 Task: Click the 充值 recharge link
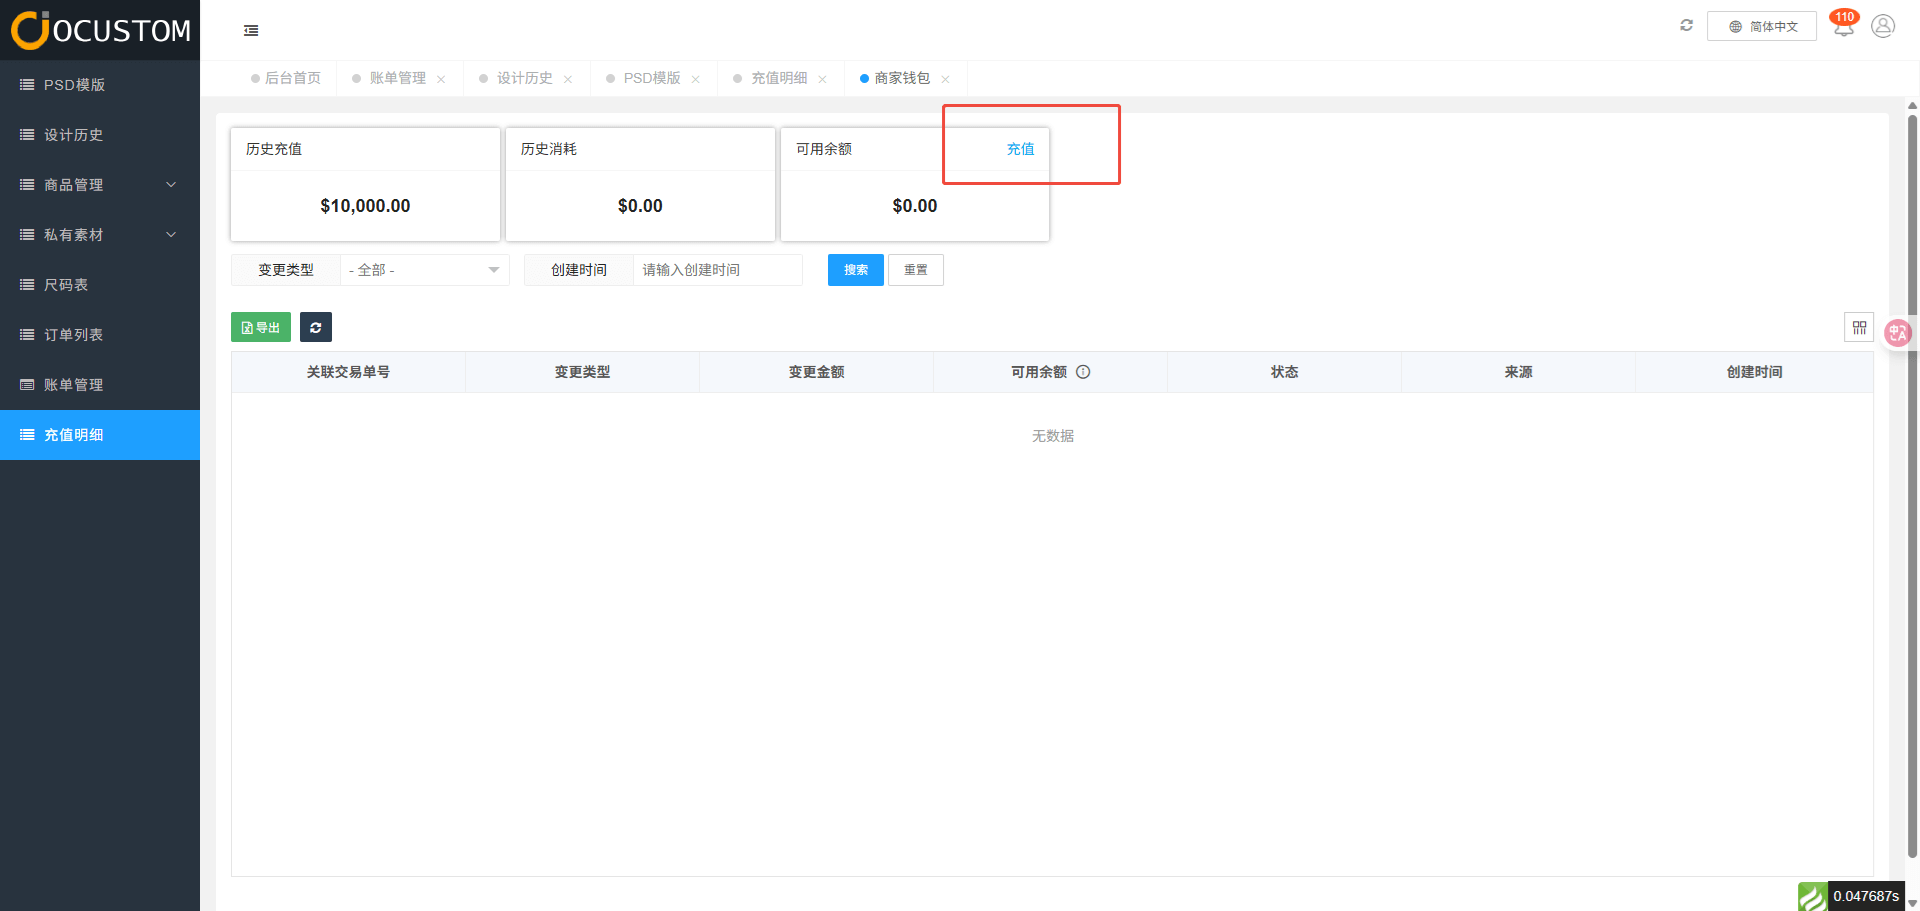pyautogui.click(x=1020, y=149)
